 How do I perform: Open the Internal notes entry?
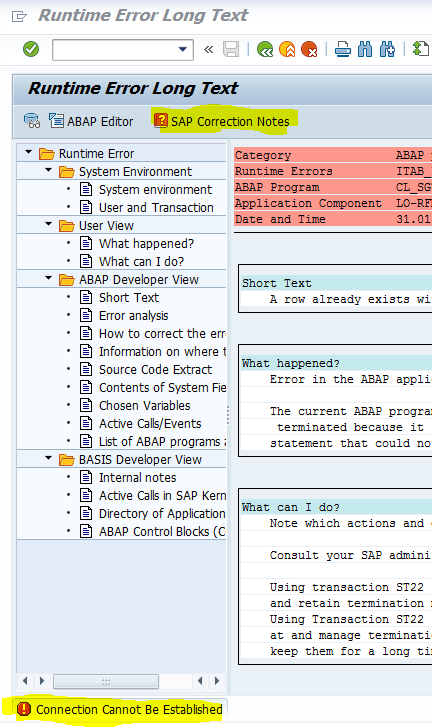(x=137, y=478)
